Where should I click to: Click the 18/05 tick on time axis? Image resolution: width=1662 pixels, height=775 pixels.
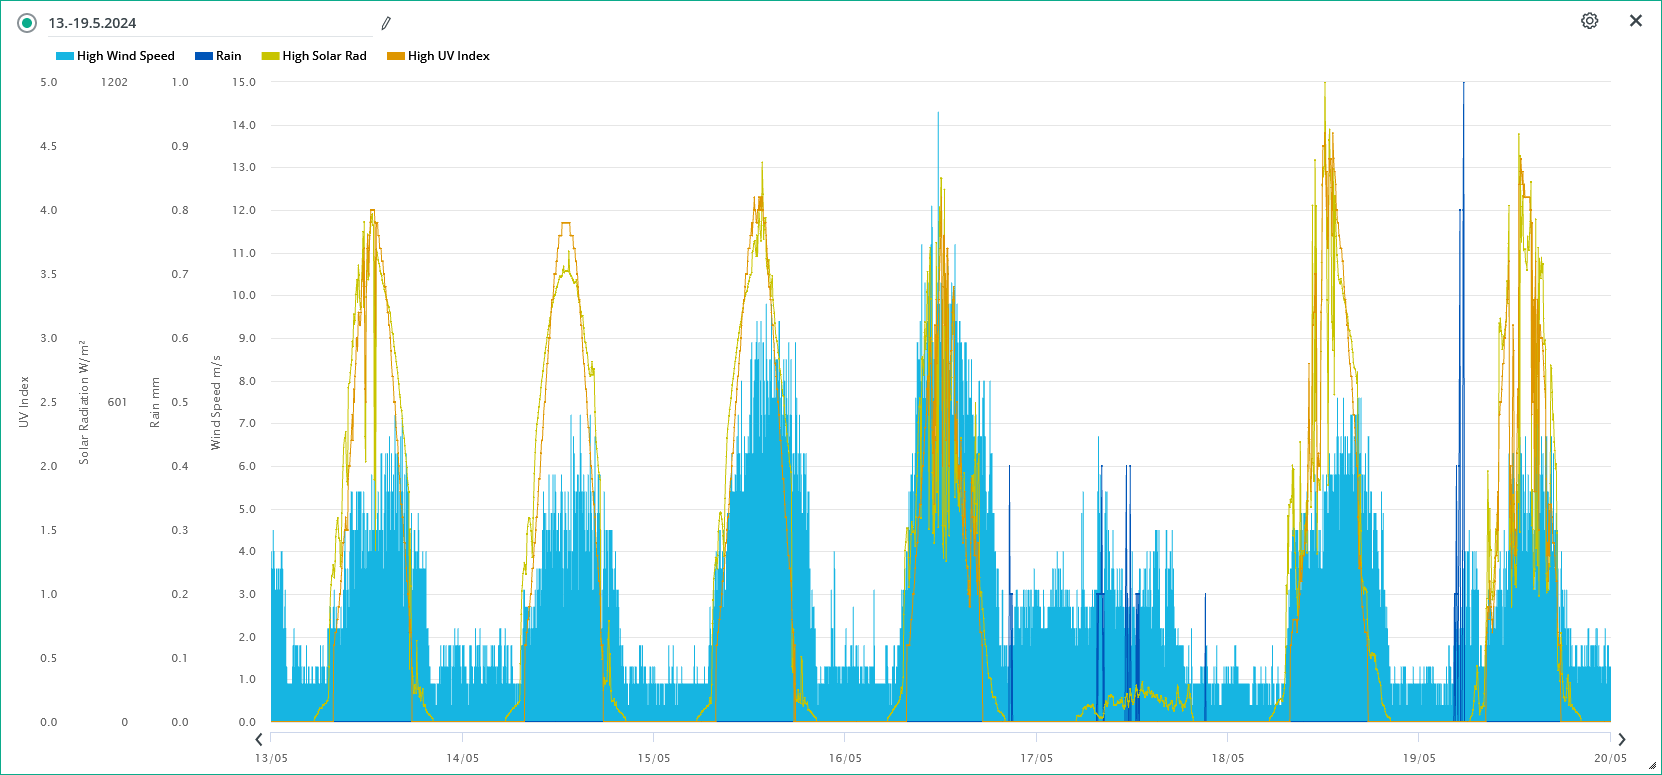[1228, 758]
